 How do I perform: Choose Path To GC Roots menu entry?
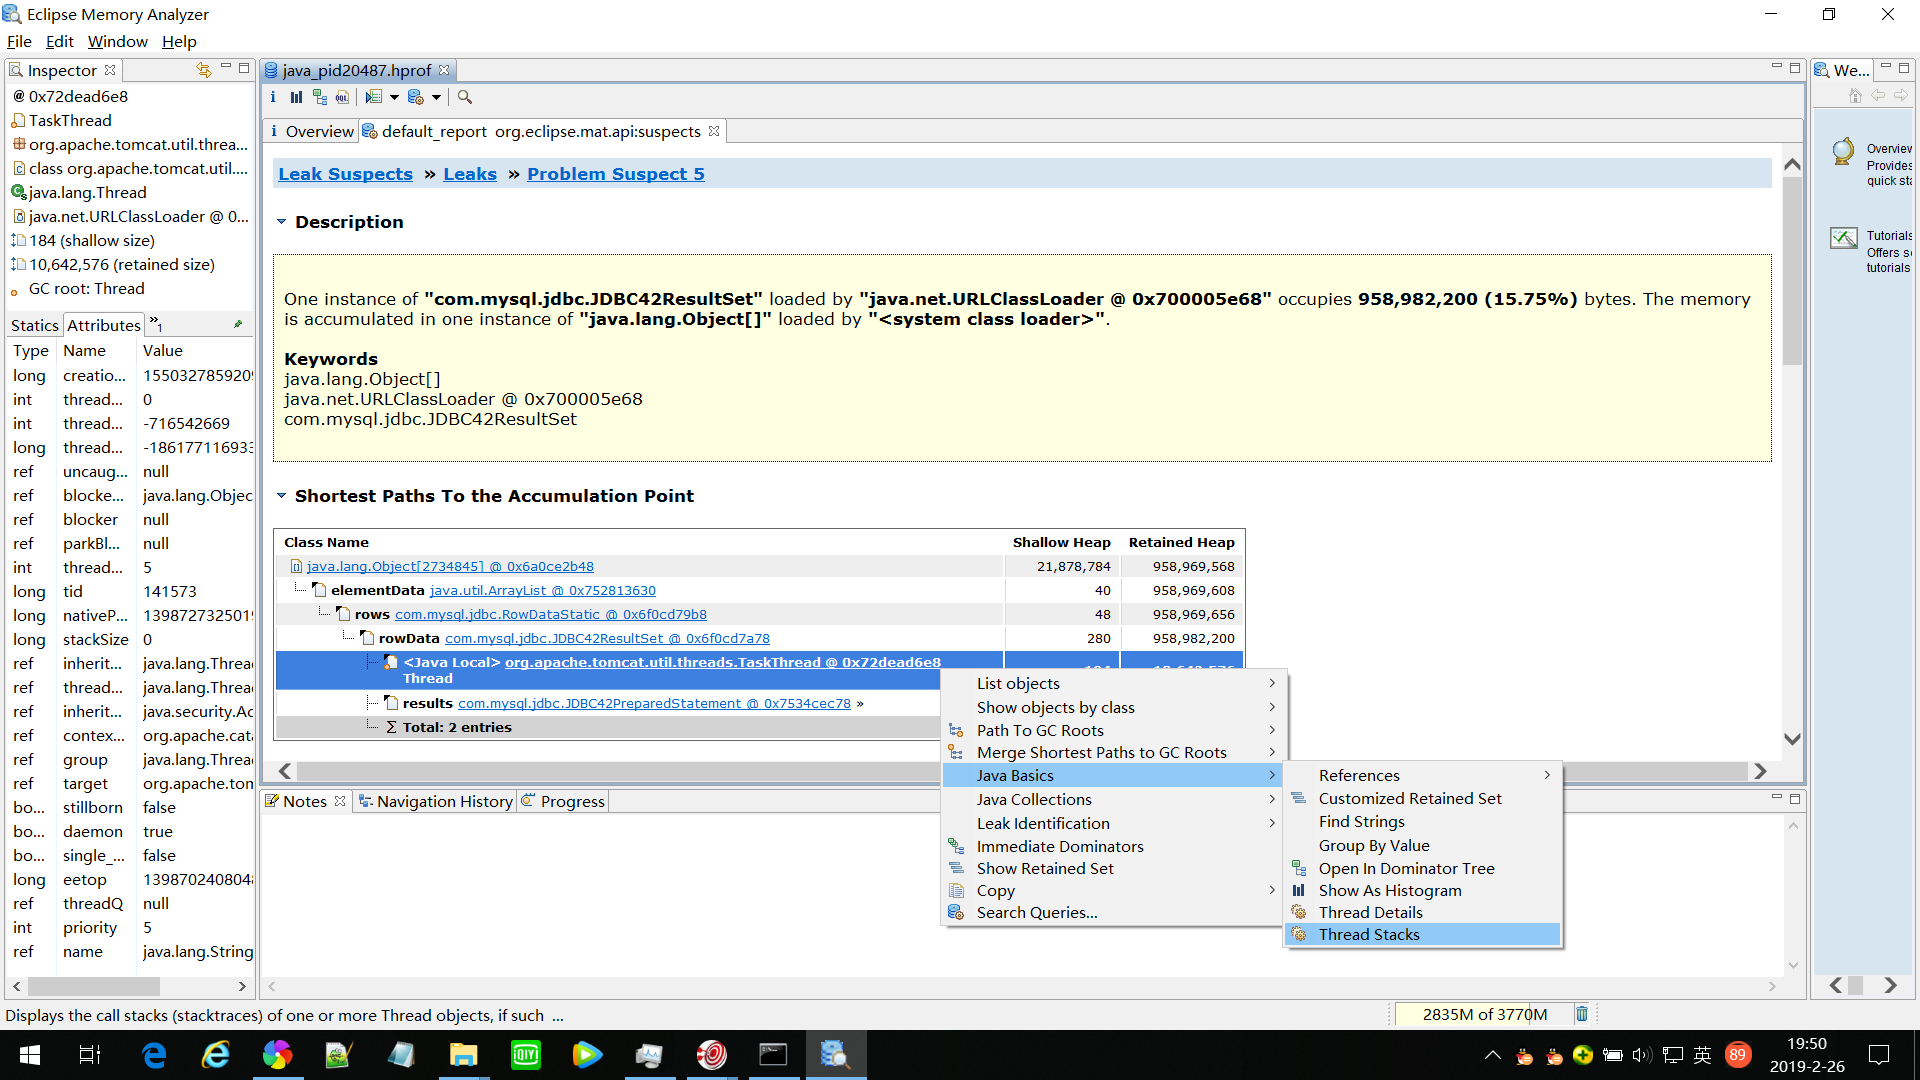pyautogui.click(x=1040, y=730)
